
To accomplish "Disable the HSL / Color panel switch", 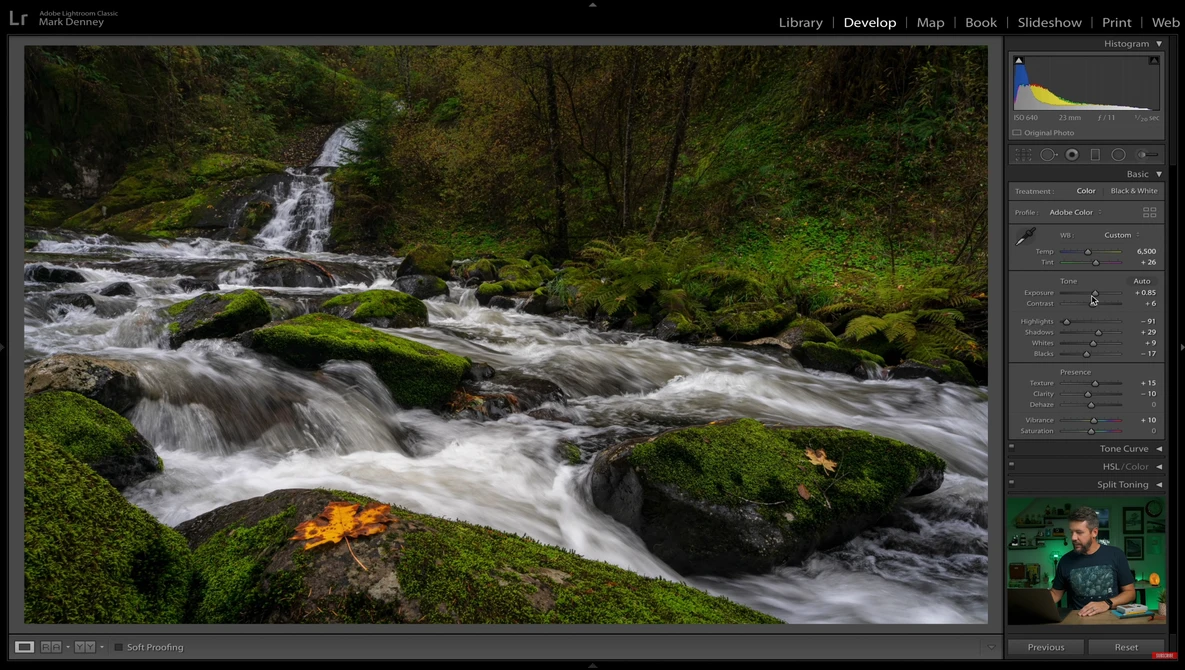I will (x=1011, y=465).
